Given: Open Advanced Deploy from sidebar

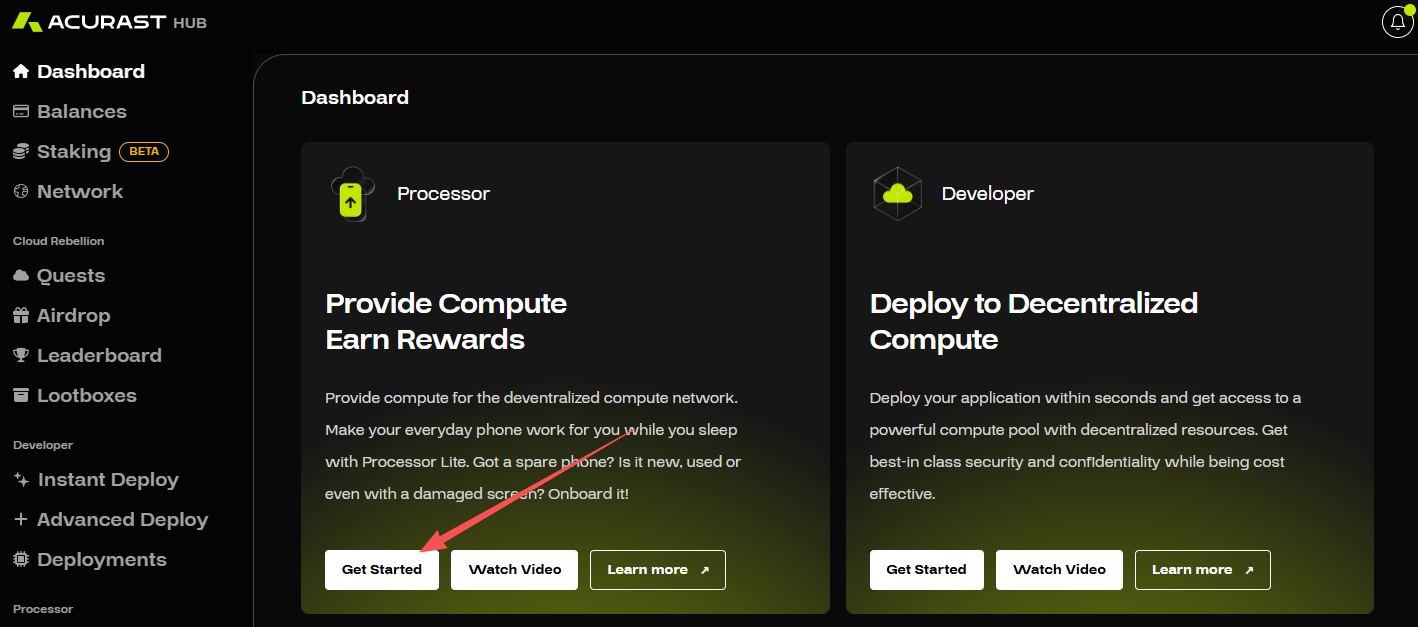Looking at the screenshot, I should [x=122, y=520].
